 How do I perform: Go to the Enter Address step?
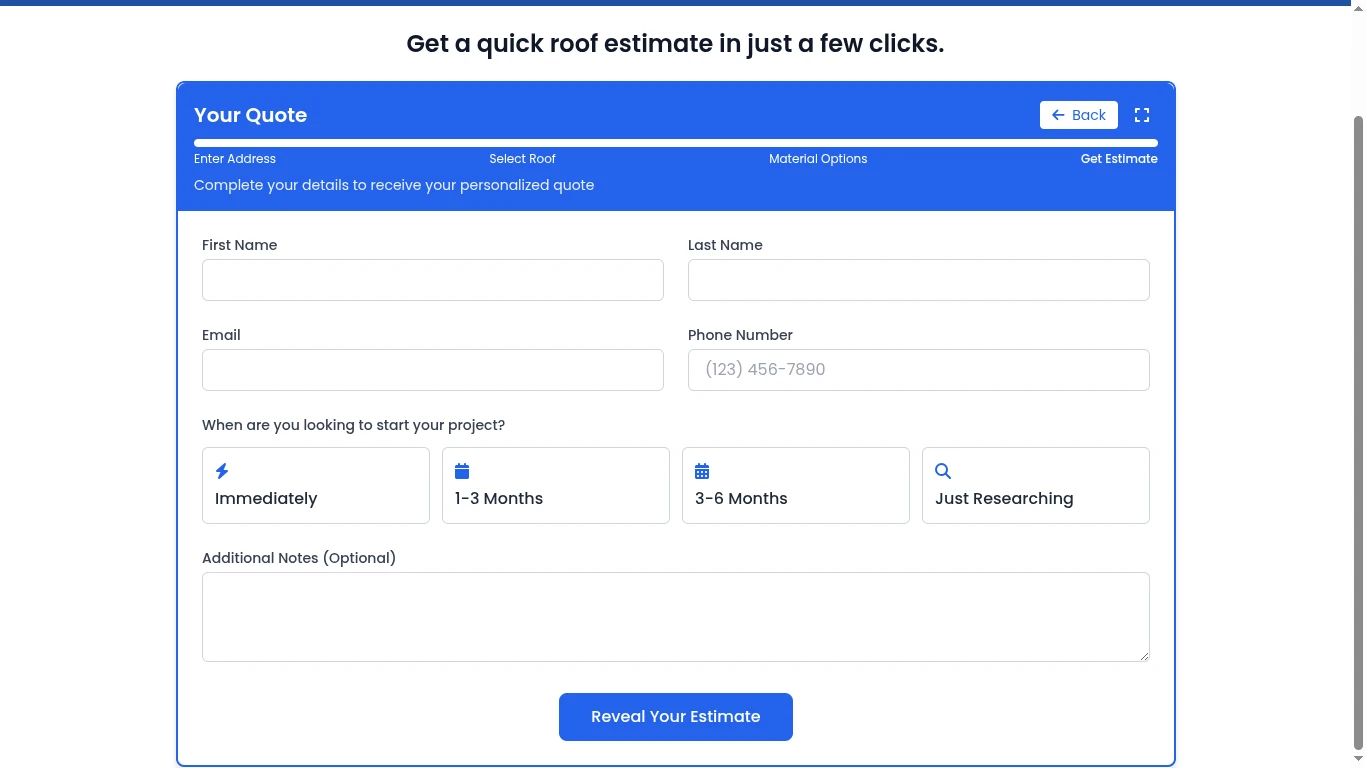[x=235, y=159]
